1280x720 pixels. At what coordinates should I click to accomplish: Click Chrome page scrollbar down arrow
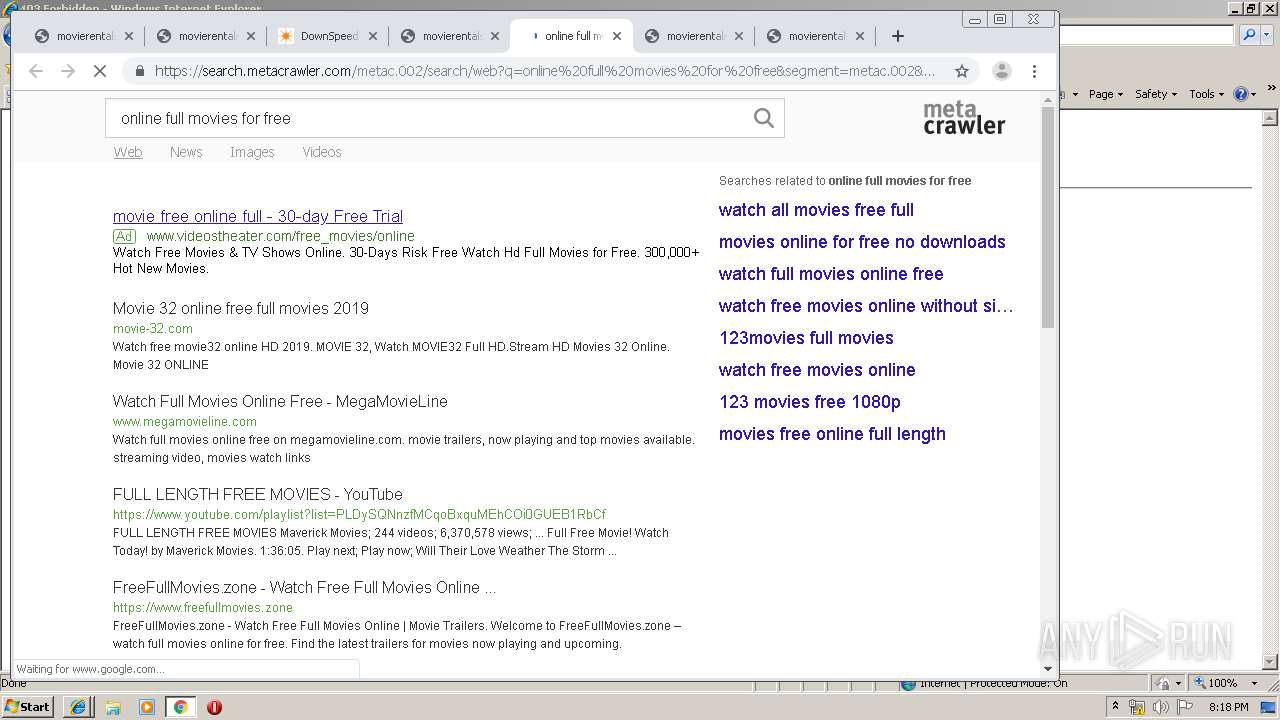coord(1048,668)
